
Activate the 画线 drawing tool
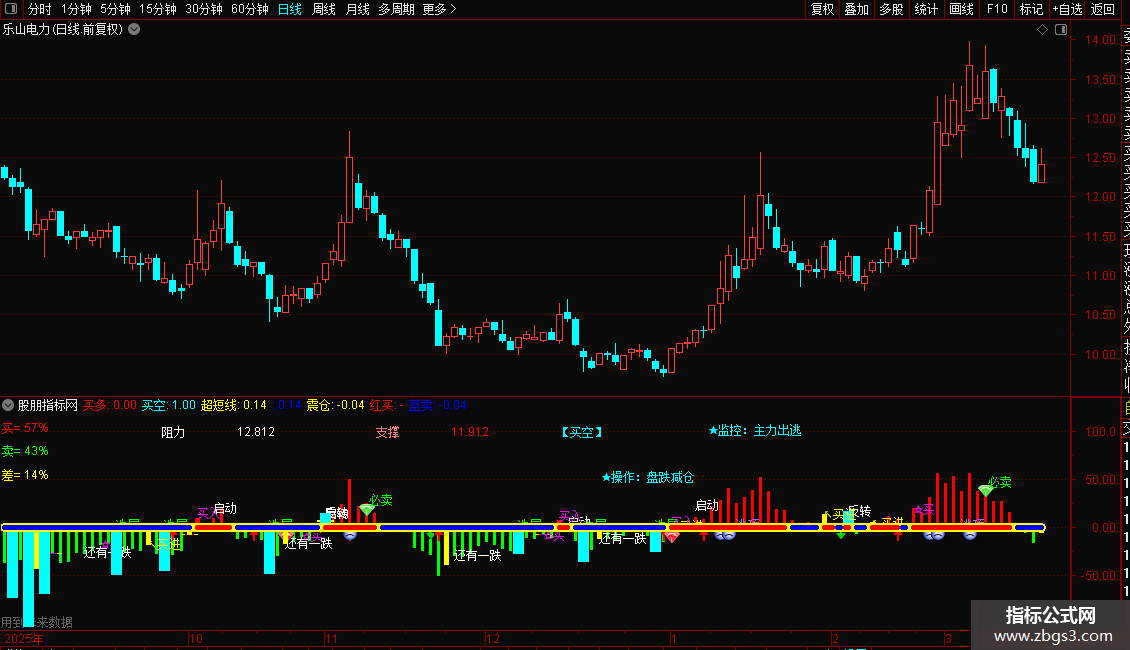961,9
